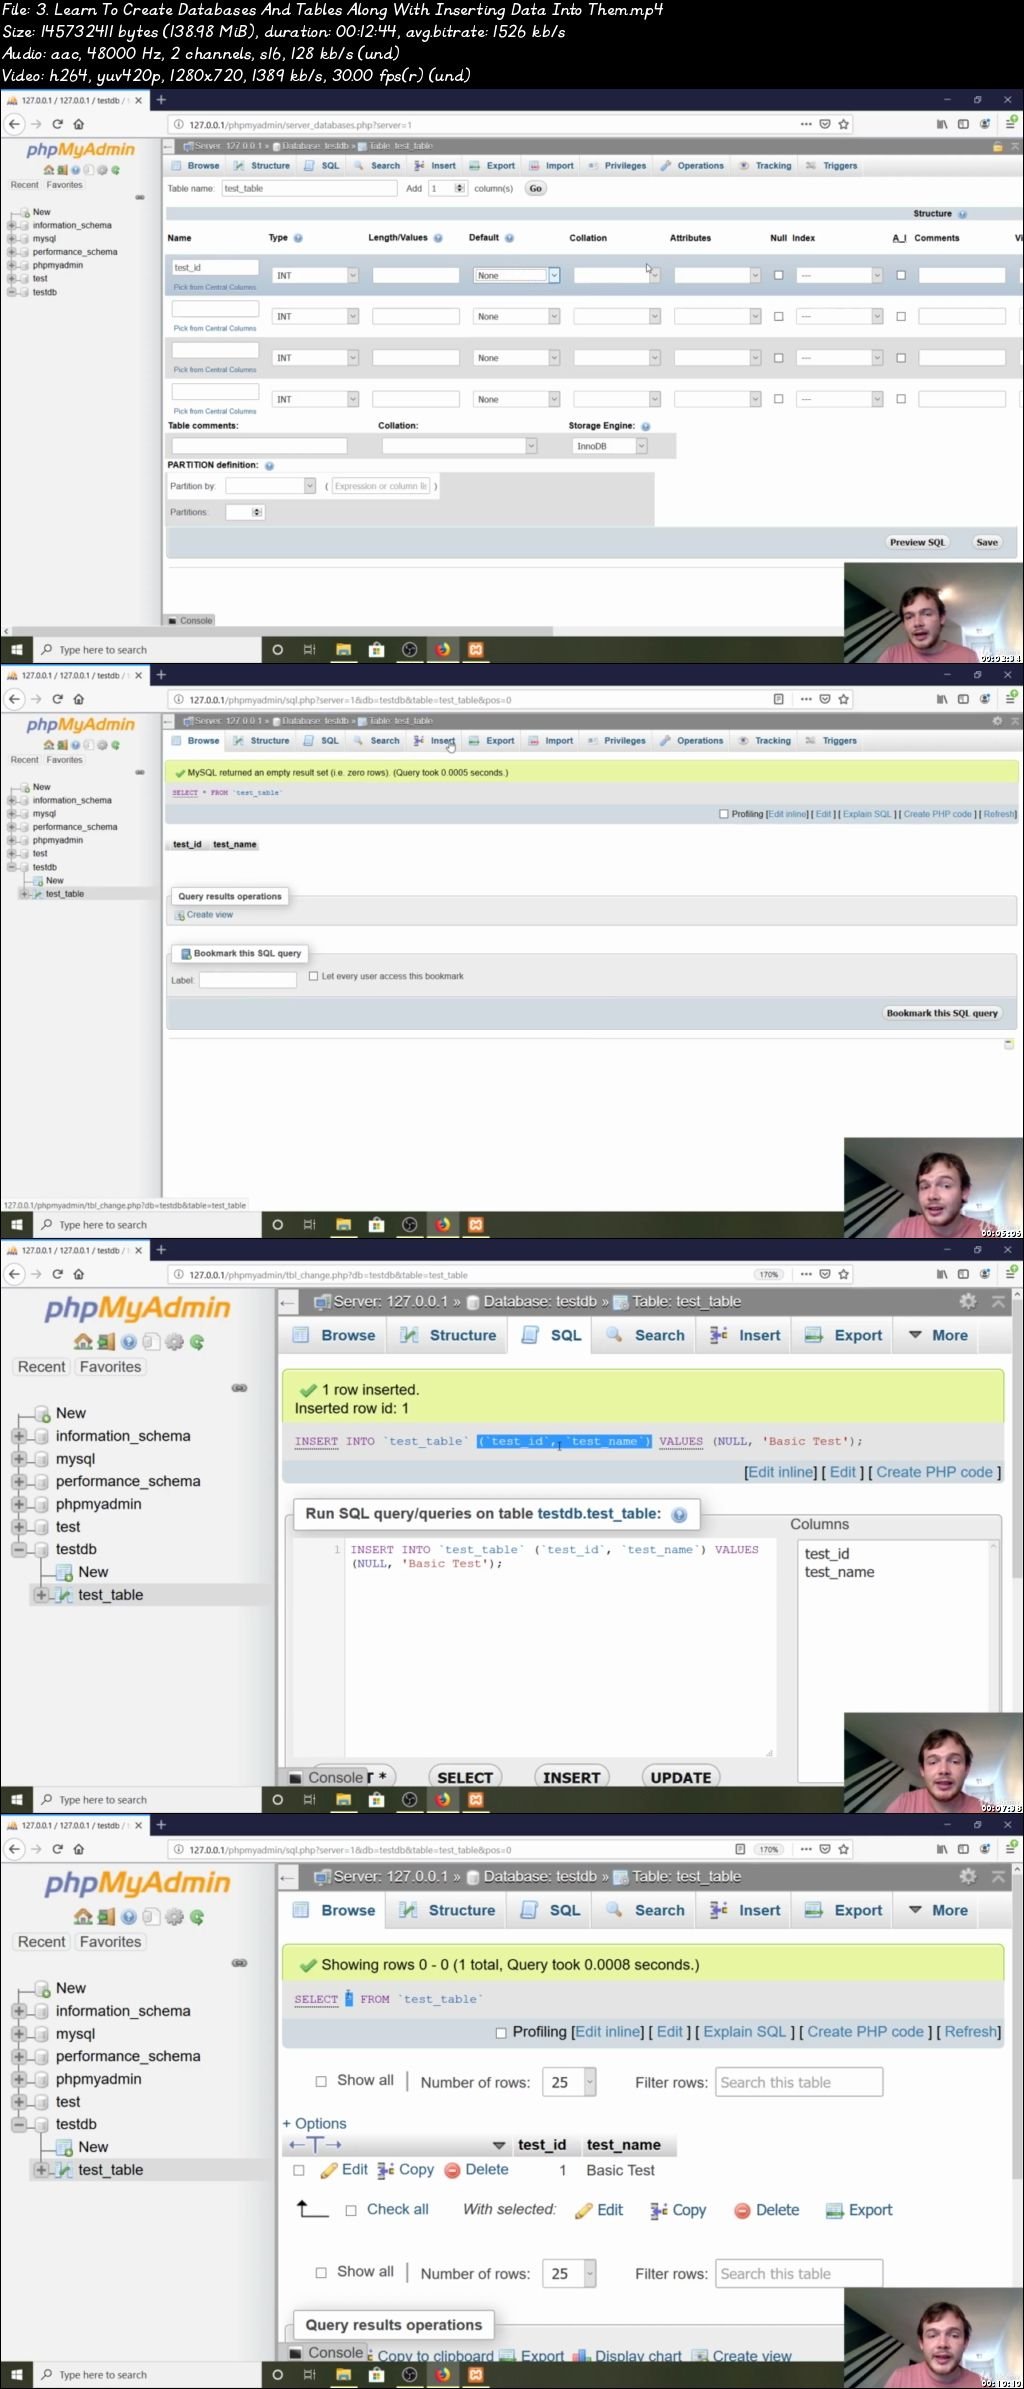Click the 'Bookmark this SQL query' button
The width and height of the screenshot is (1024, 2389).
pos(942,1013)
